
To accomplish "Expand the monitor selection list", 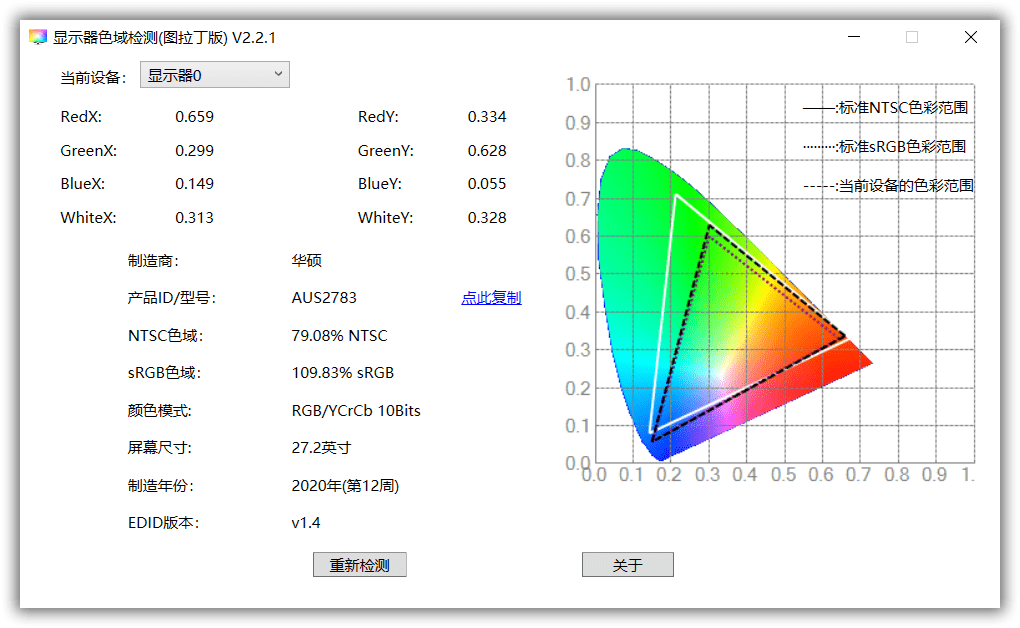I will pos(278,74).
